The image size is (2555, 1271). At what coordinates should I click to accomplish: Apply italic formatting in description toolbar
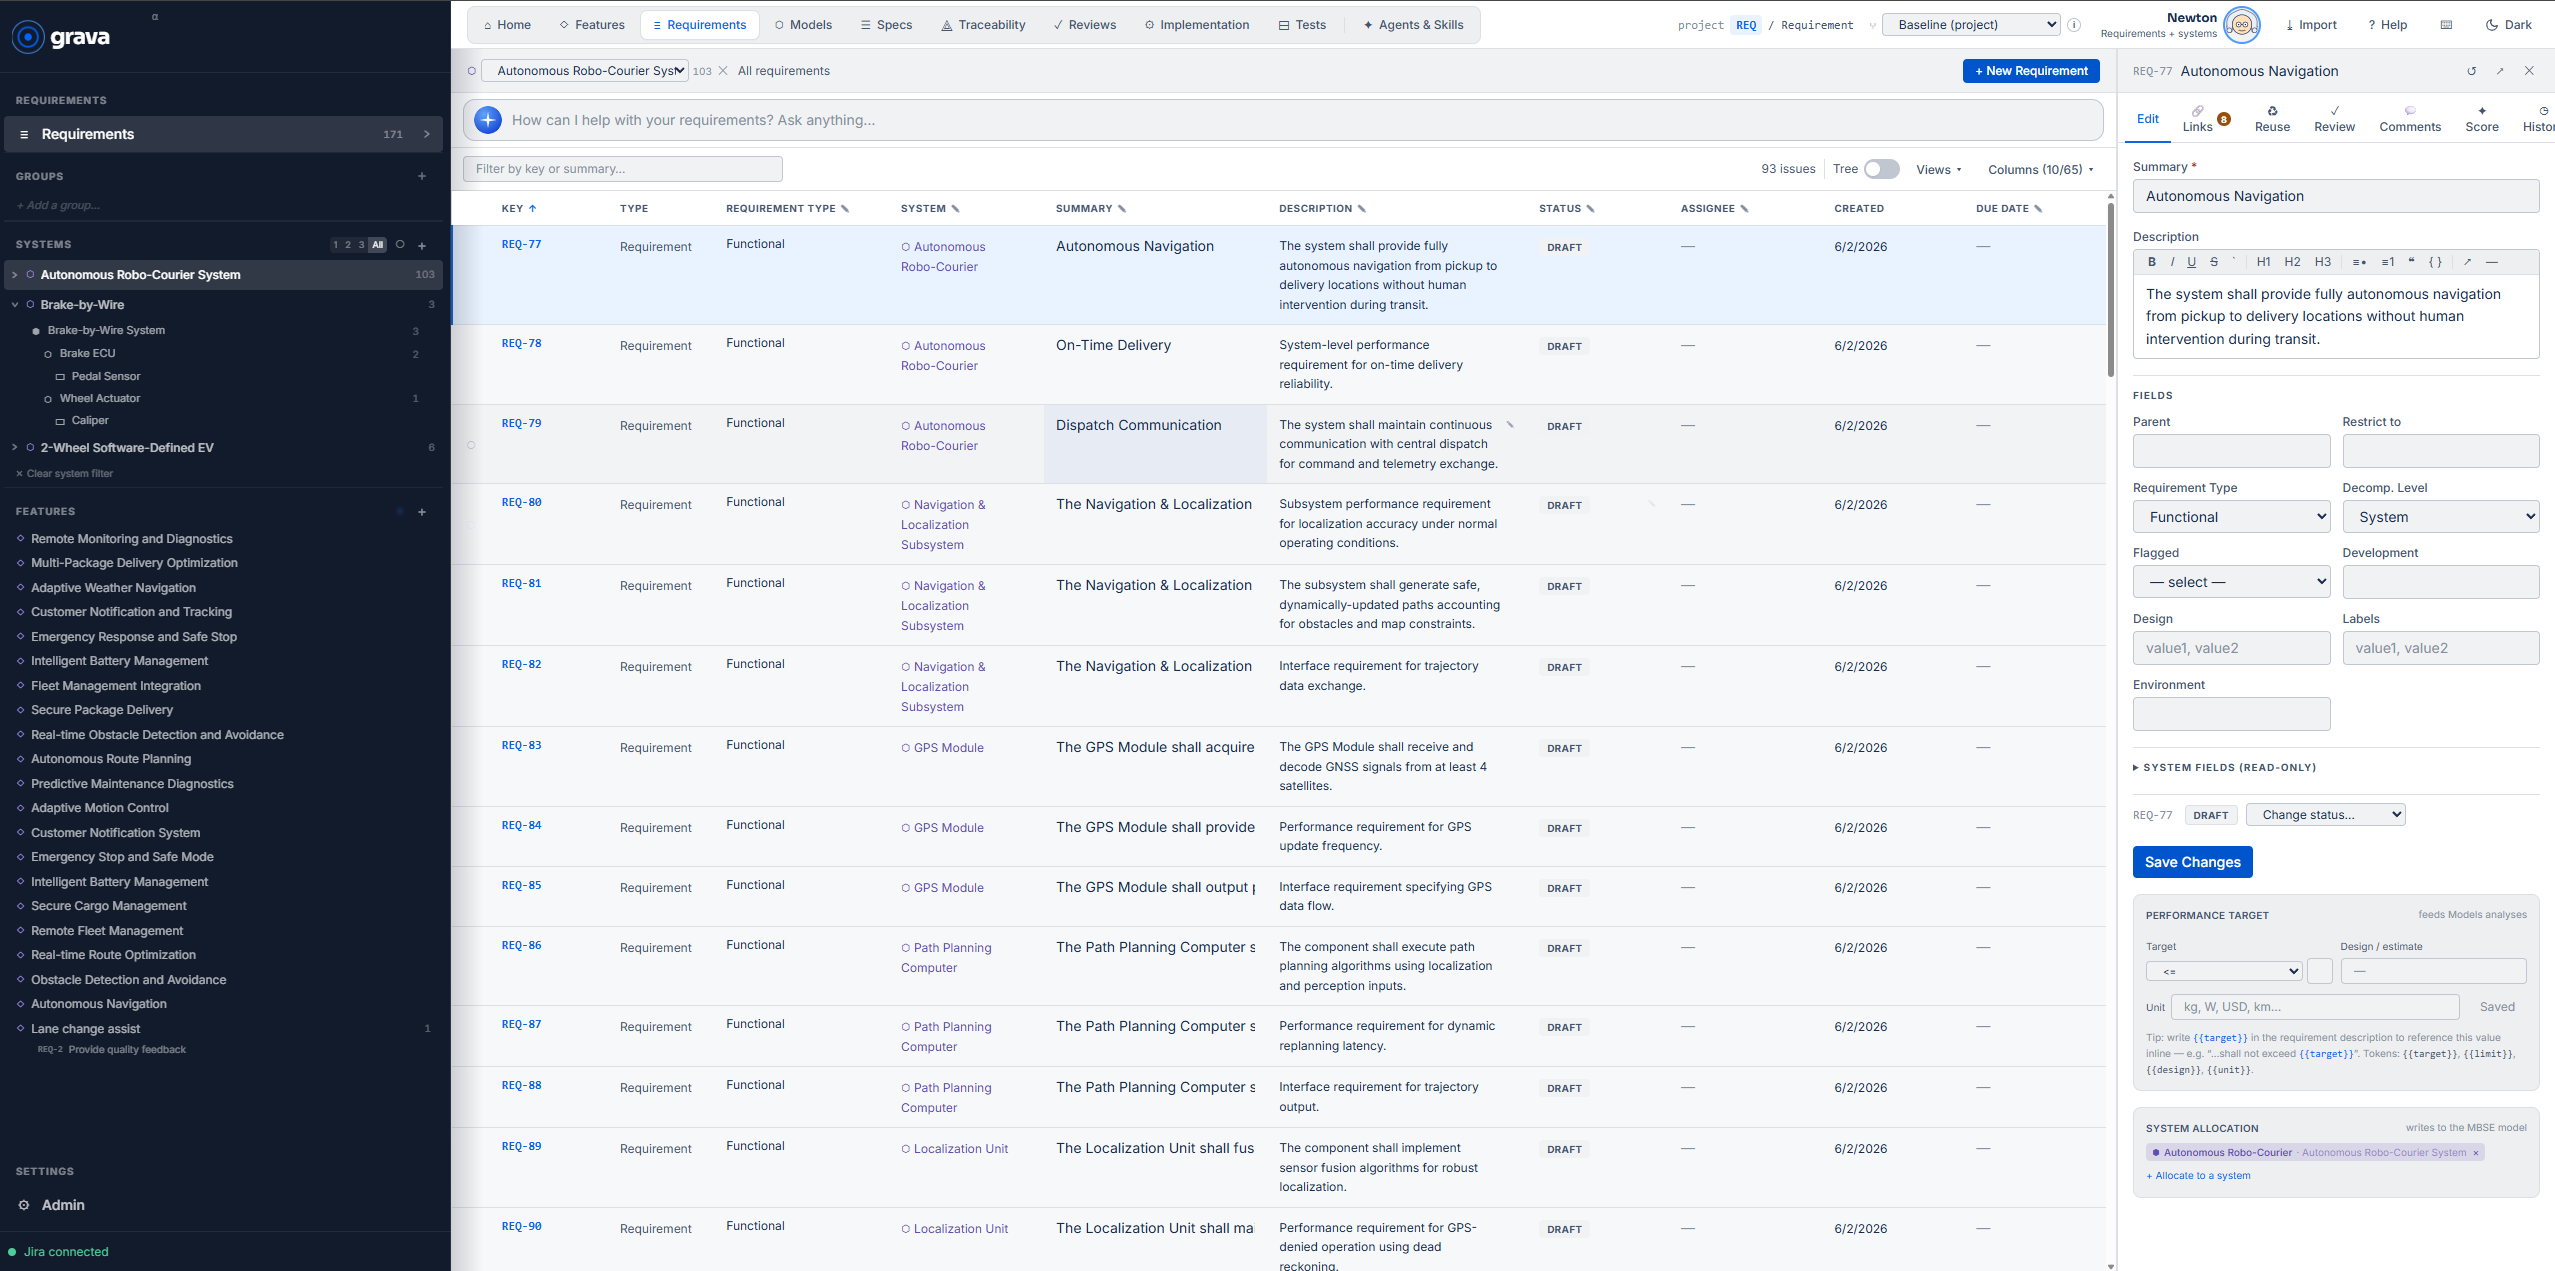point(2172,262)
